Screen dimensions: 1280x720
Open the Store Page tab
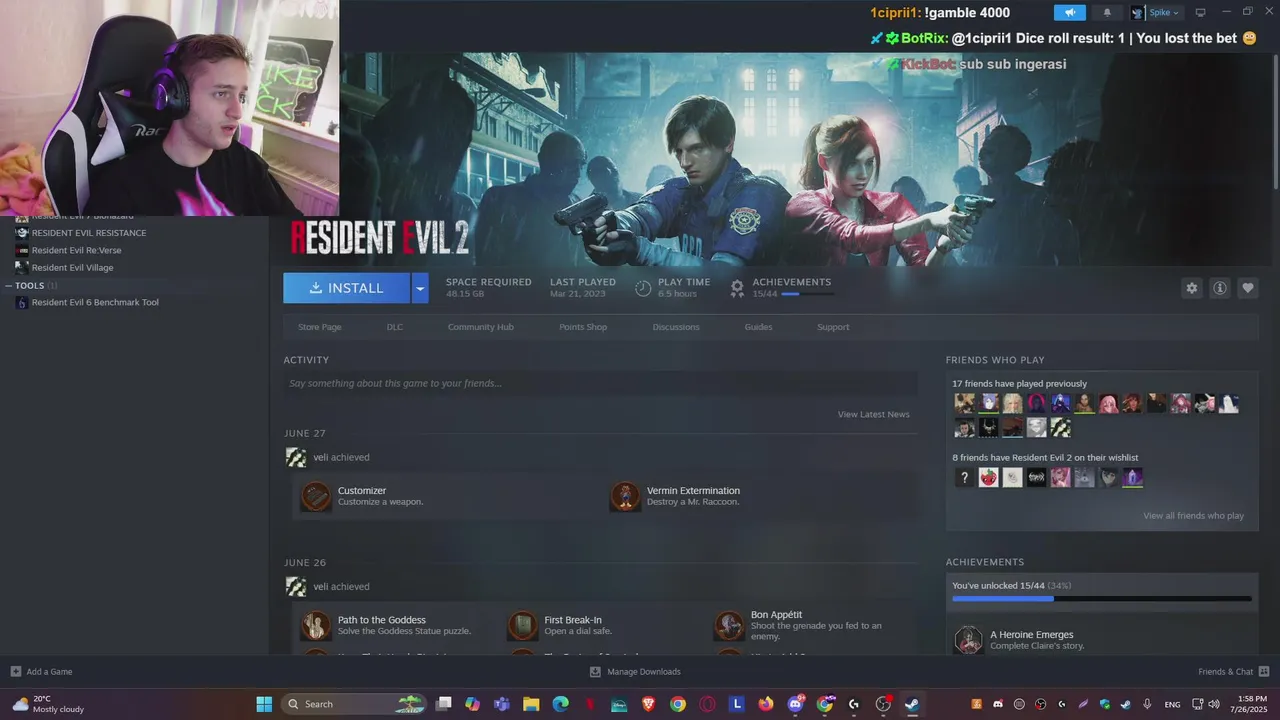[x=319, y=327]
